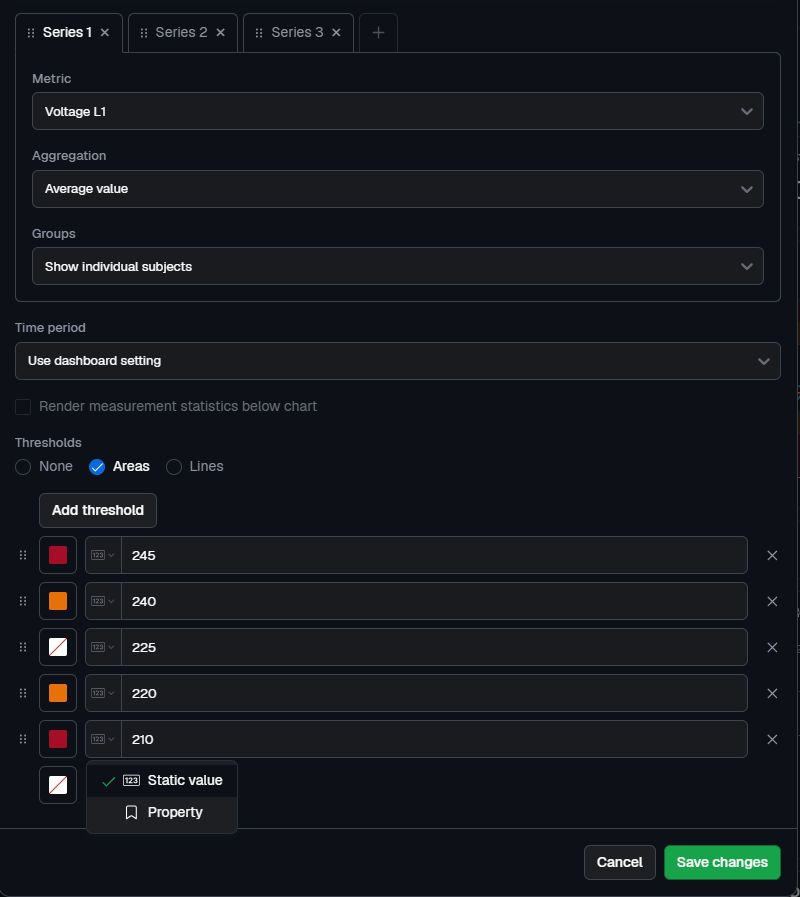Choose Property from the value type menu
The image size is (800, 897).
click(174, 813)
